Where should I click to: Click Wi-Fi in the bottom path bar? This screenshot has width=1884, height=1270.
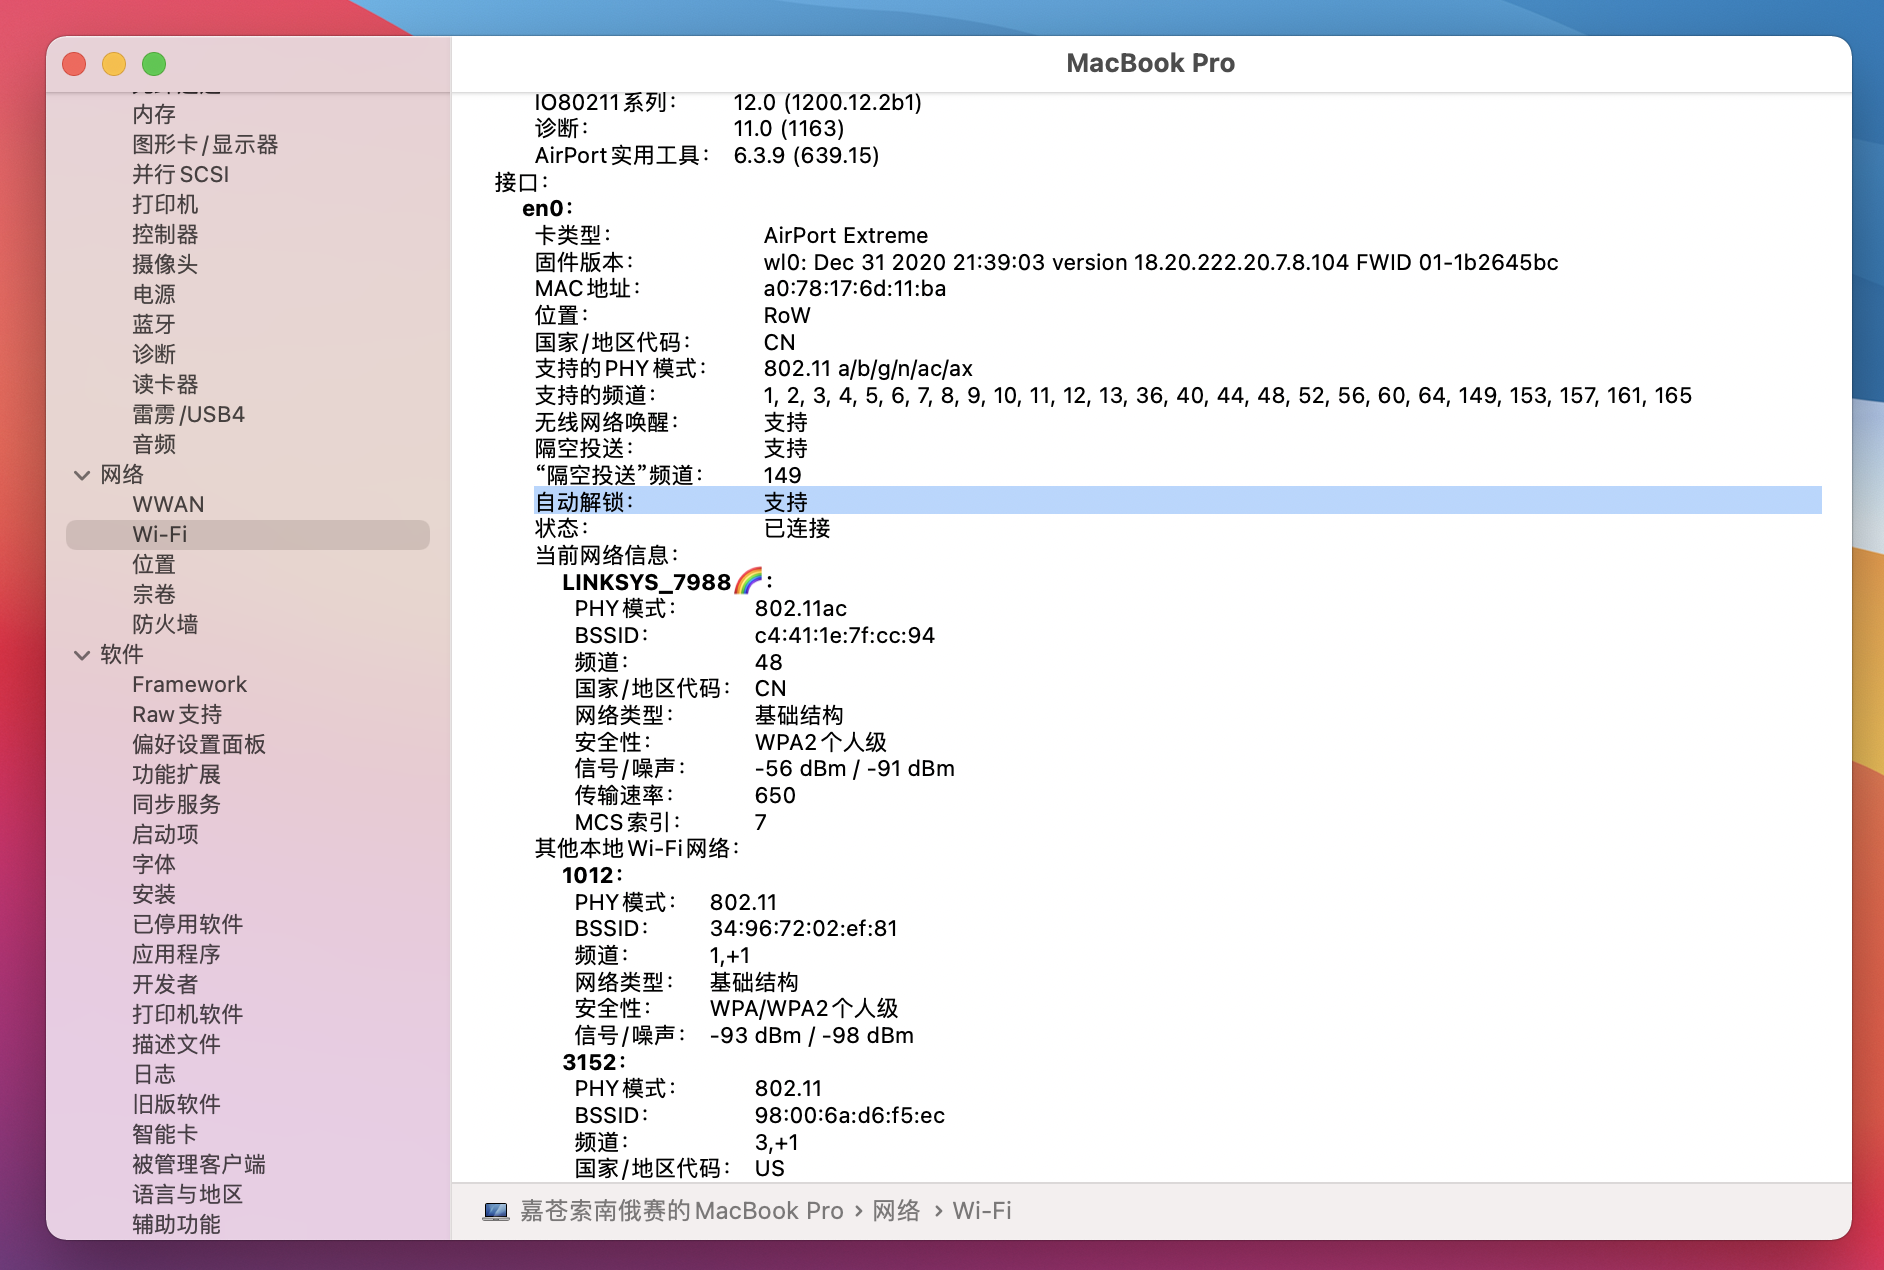coord(981,1211)
